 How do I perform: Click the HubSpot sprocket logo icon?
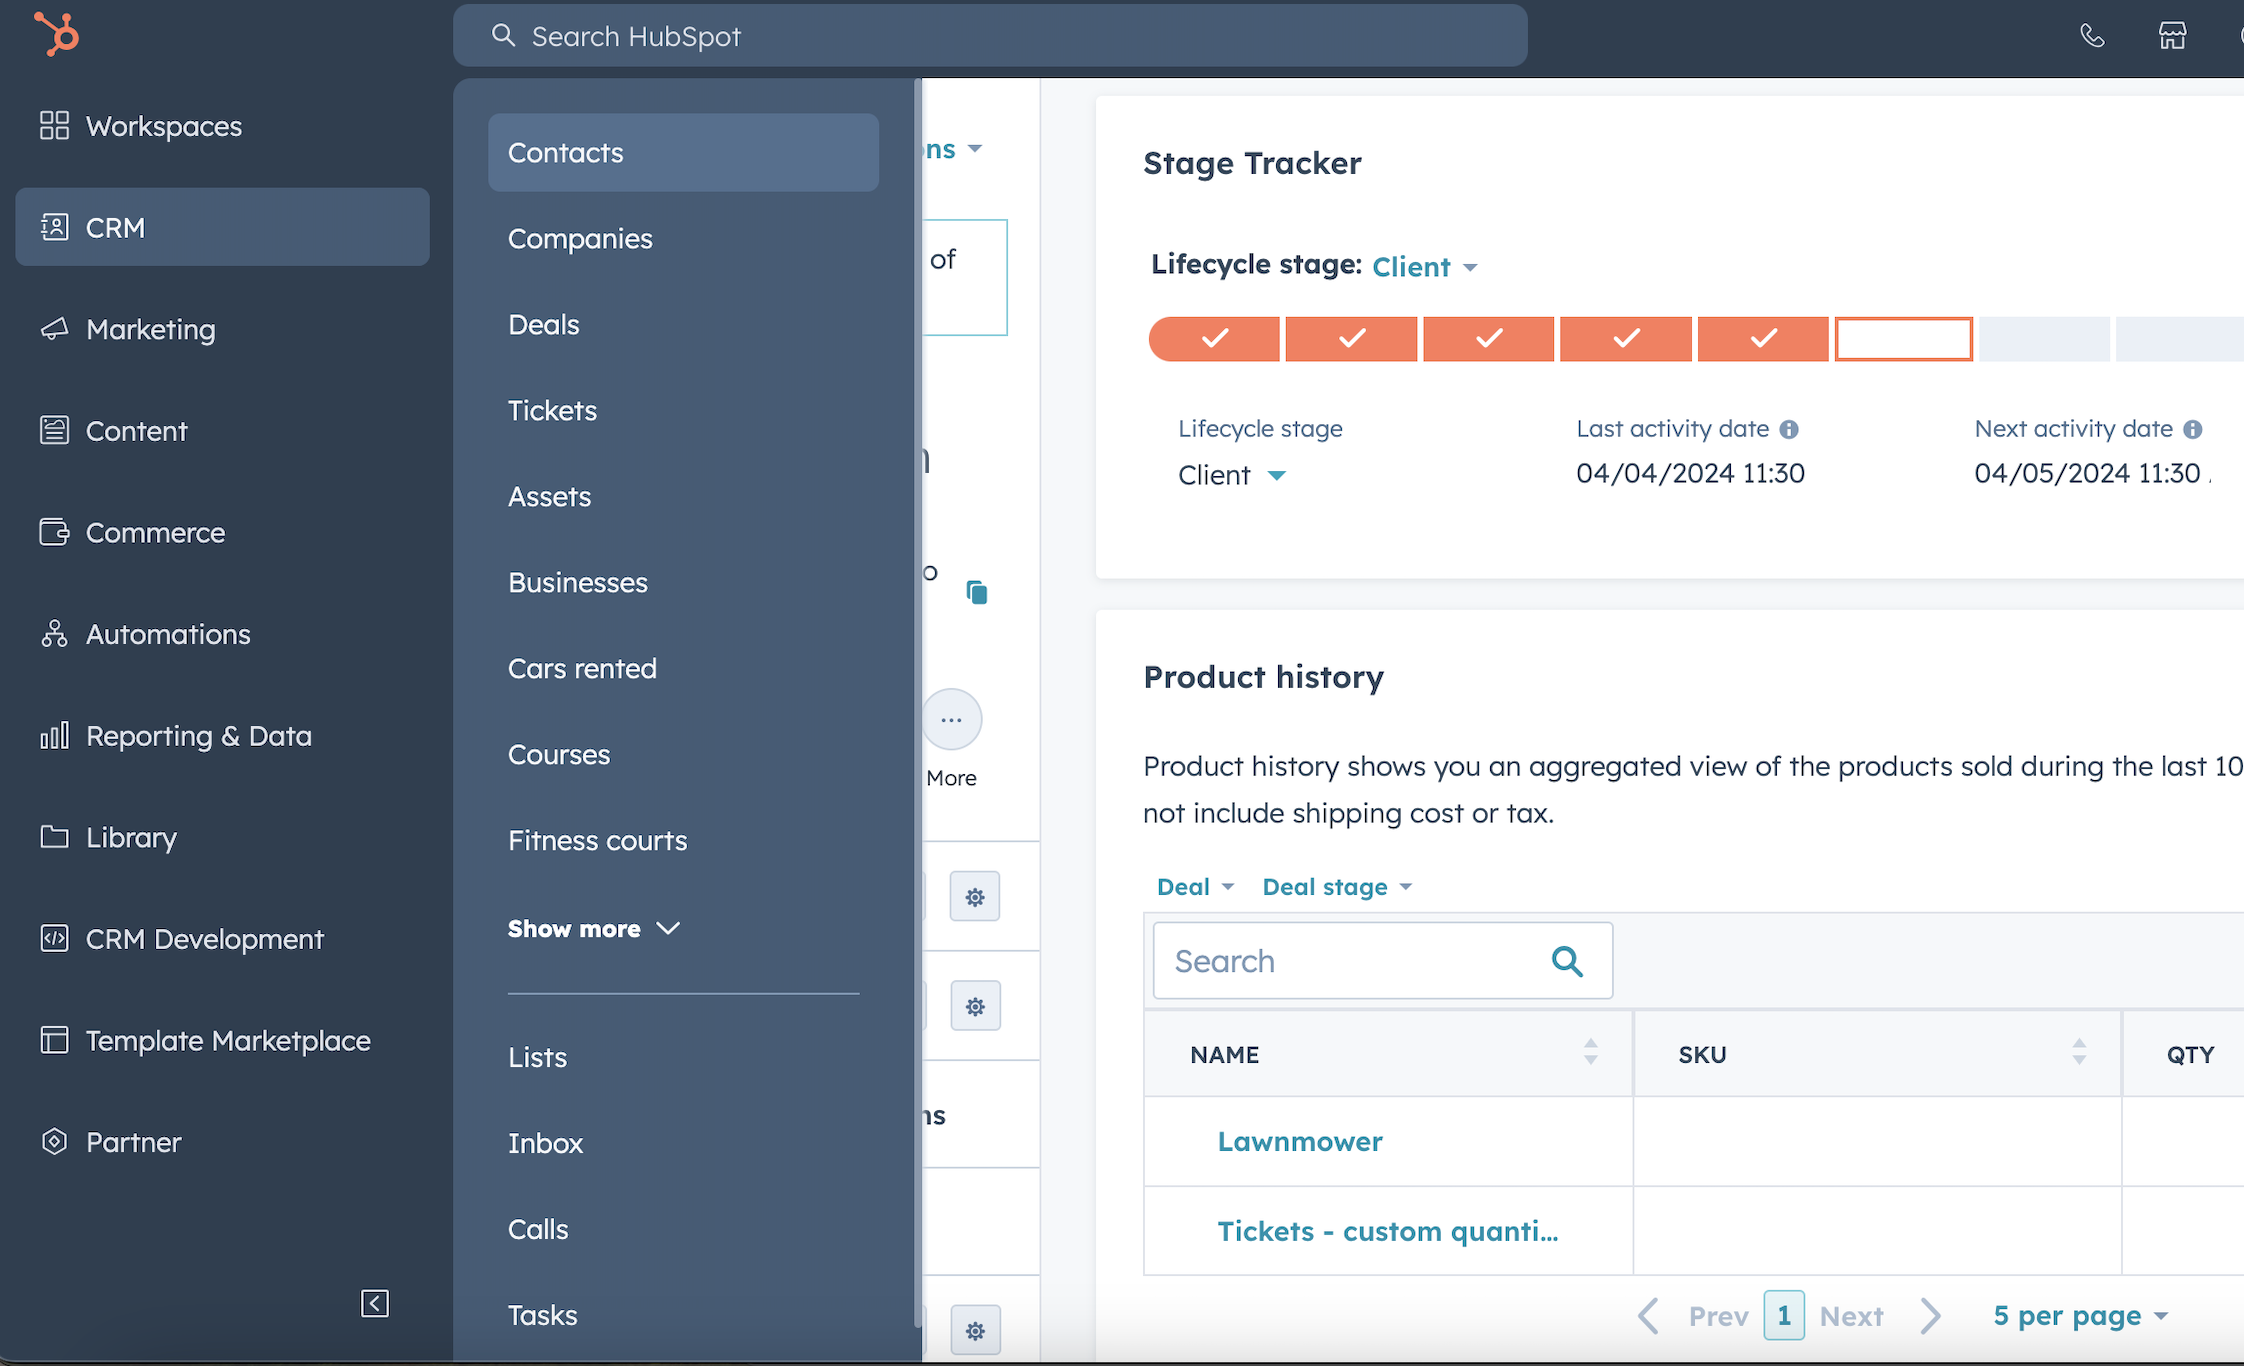coord(56,34)
